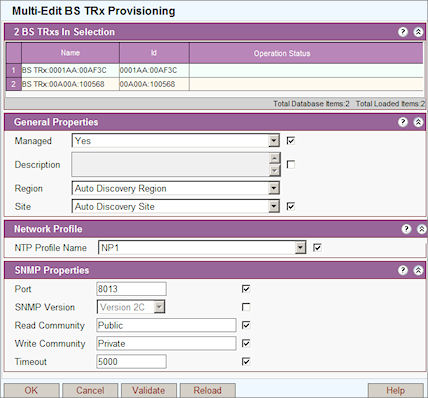The image size is (428, 398).
Task: Click into the Read Community field
Action: (x=166, y=325)
